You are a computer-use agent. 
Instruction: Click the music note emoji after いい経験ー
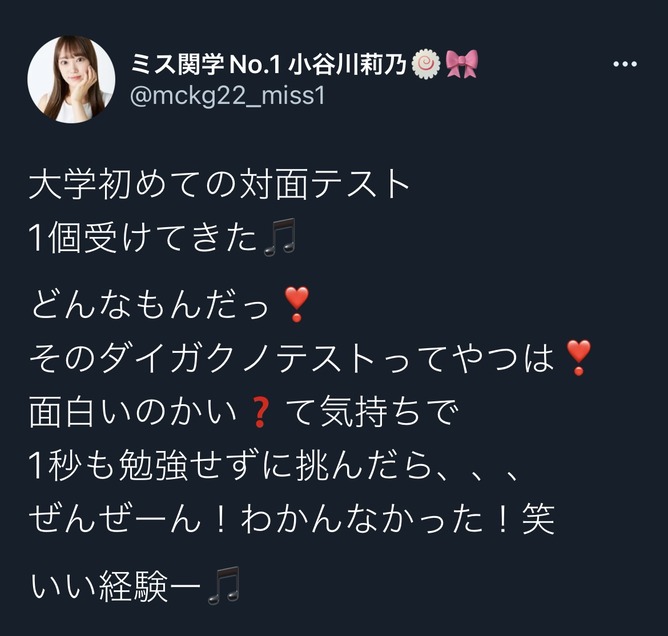tap(224, 586)
